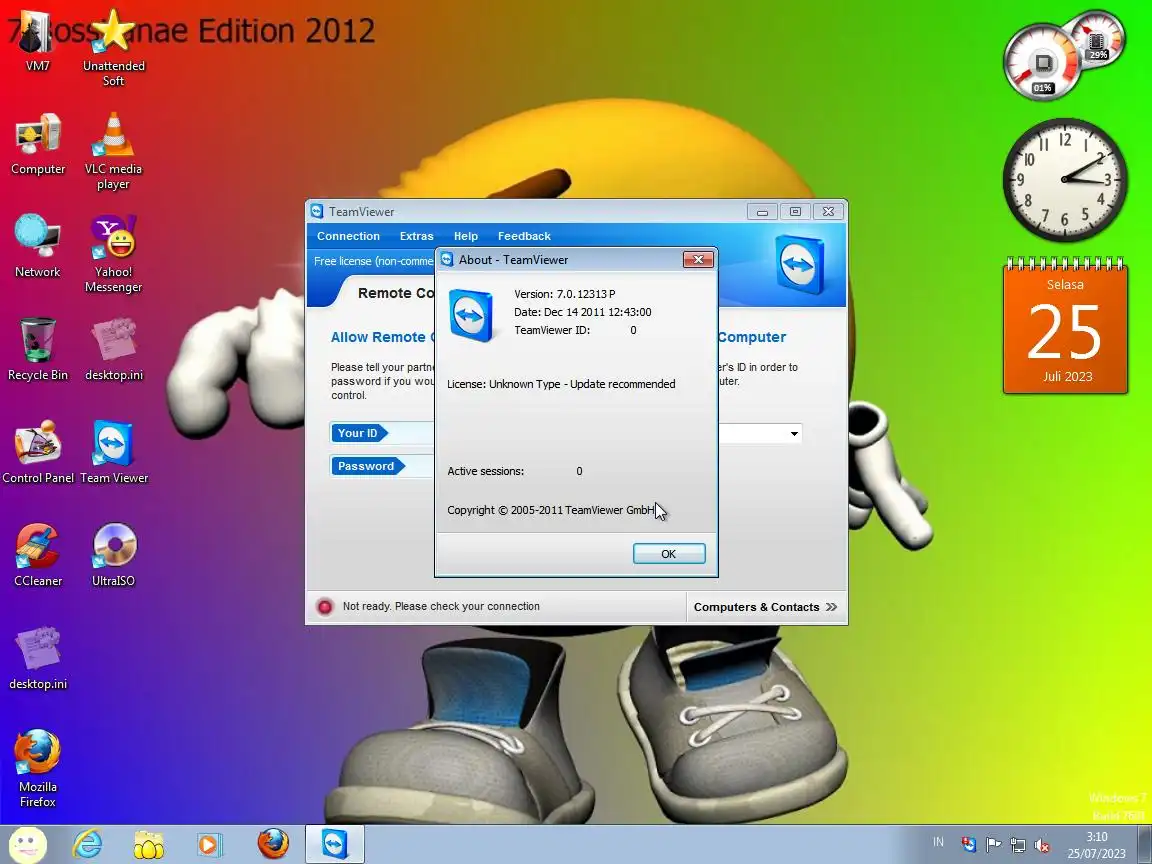The image size is (1152, 864).
Task: Select the Computer desktop icon
Action: pyautogui.click(x=37, y=145)
